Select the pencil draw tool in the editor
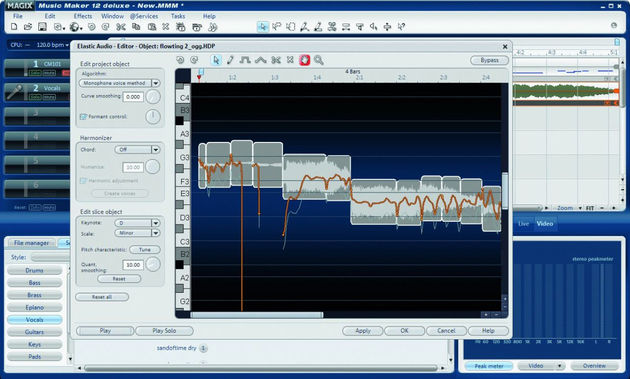 coord(230,60)
